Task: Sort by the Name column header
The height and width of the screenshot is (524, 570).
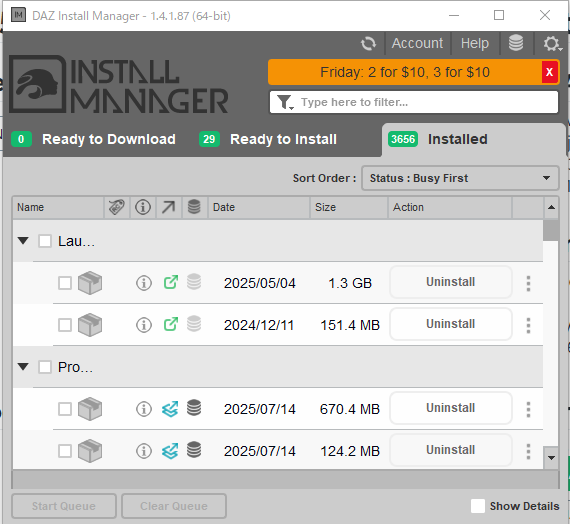Action: pos(59,207)
